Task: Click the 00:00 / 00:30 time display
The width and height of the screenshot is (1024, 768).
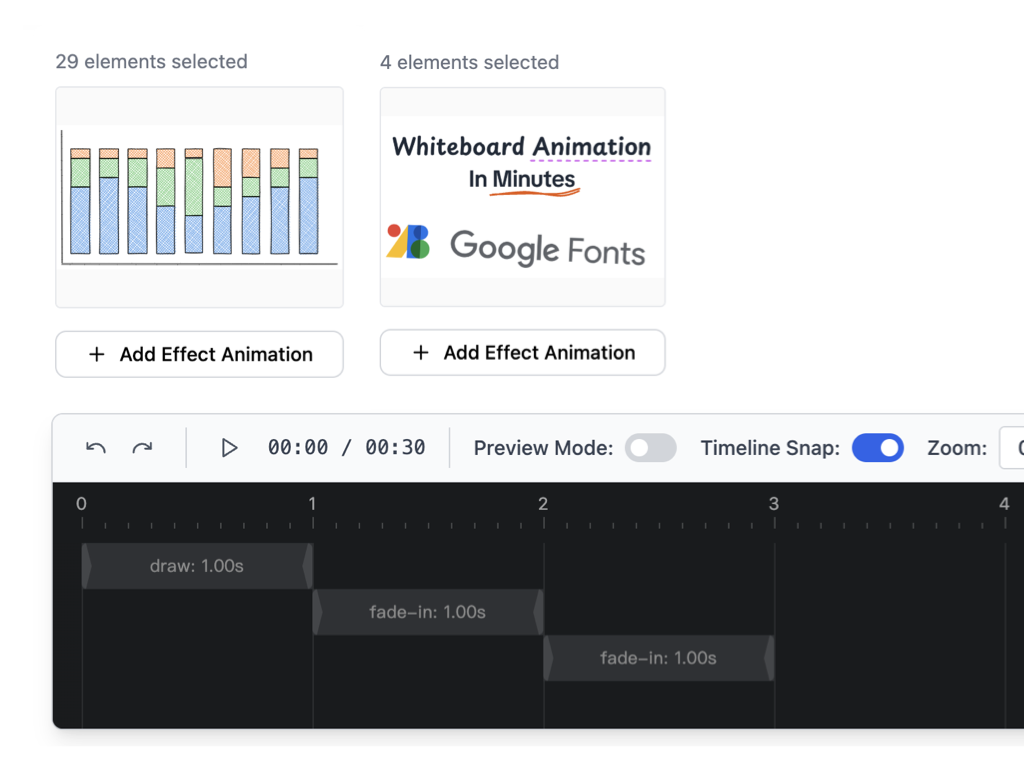Action: [346, 448]
